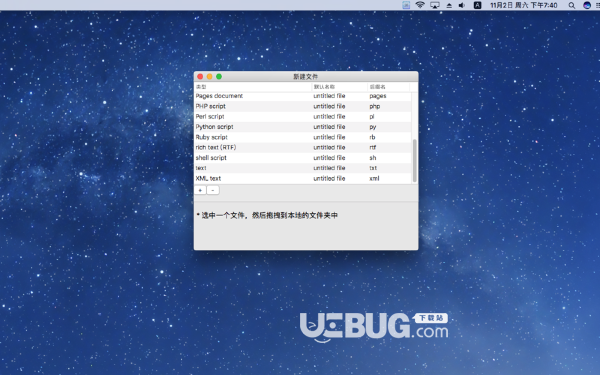This screenshot has width=600, height=375.
Task: Launch Siri from the menu bar
Action: click(x=587, y=5)
